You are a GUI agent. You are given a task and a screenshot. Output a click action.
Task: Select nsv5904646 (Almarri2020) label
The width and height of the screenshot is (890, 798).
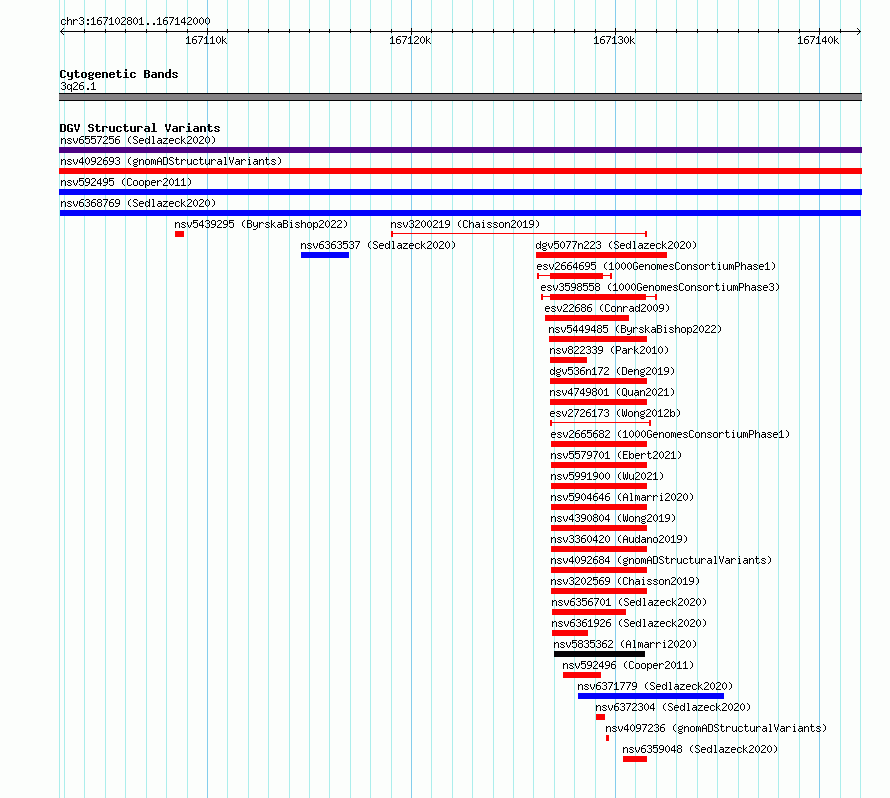point(622,497)
